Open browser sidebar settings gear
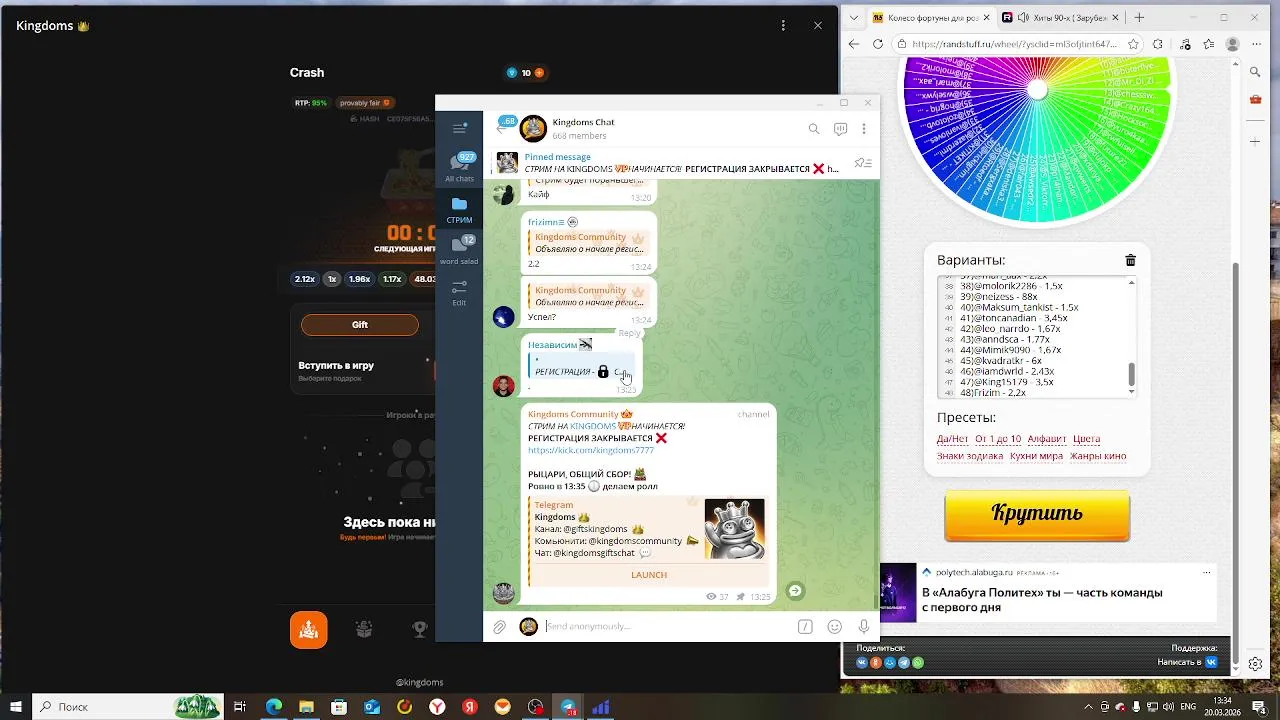The image size is (1280, 720). (1256, 664)
